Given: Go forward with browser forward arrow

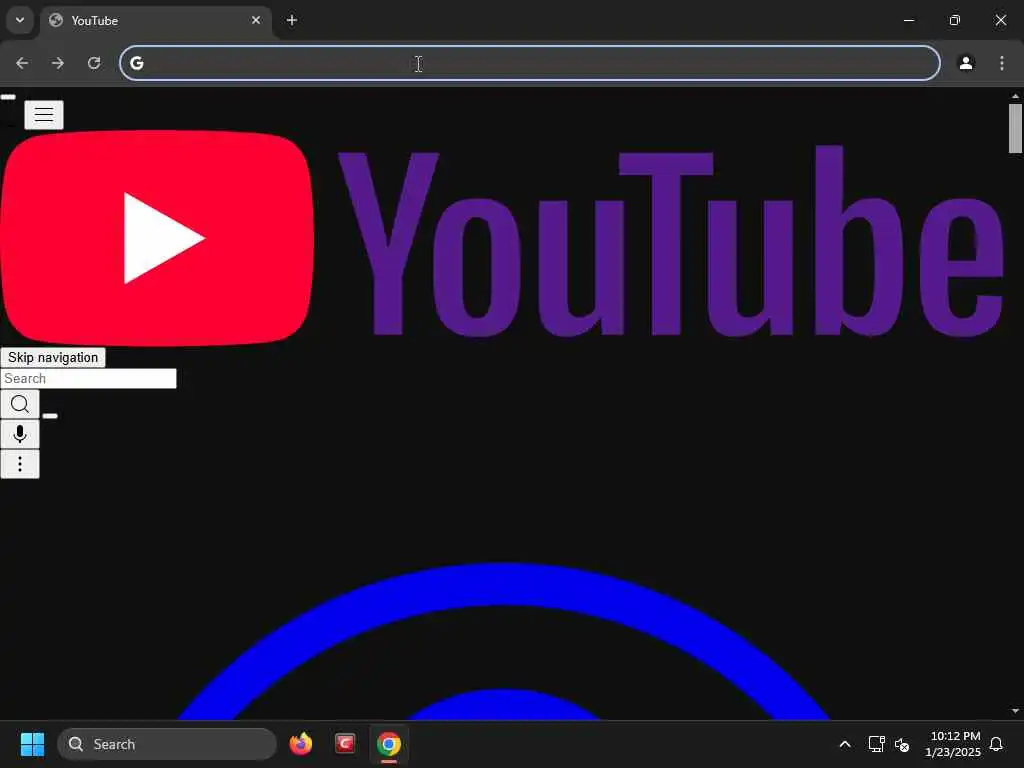Looking at the screenshot, I should tap(58, 63).
